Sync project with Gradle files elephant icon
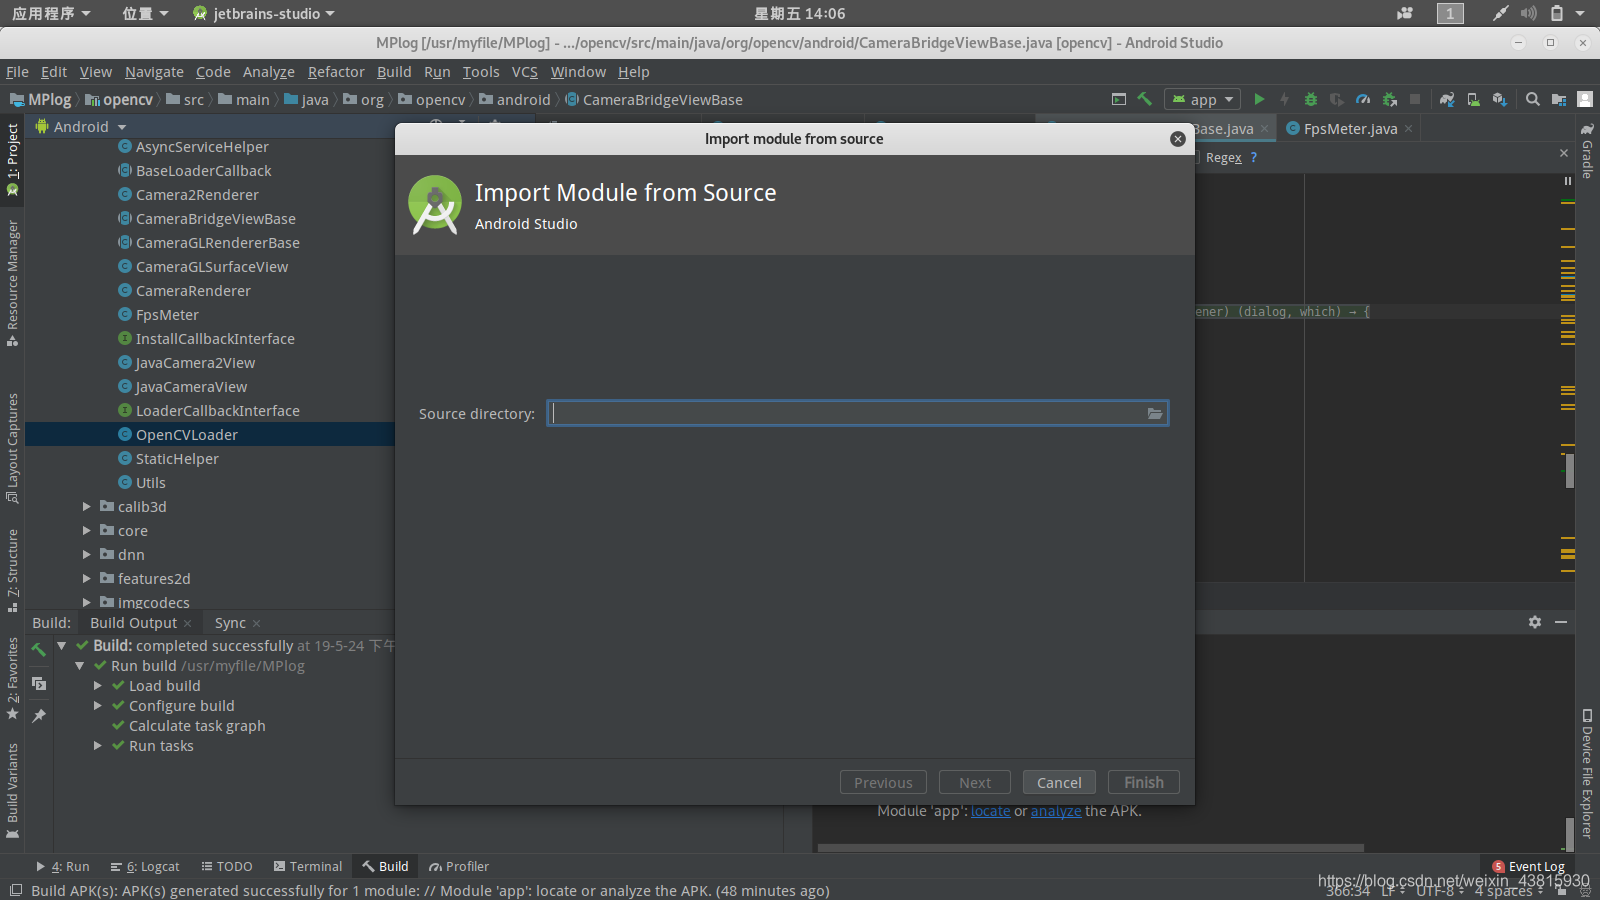Viewport: 1600px width, 900px height. click(x=1447, y=99)
